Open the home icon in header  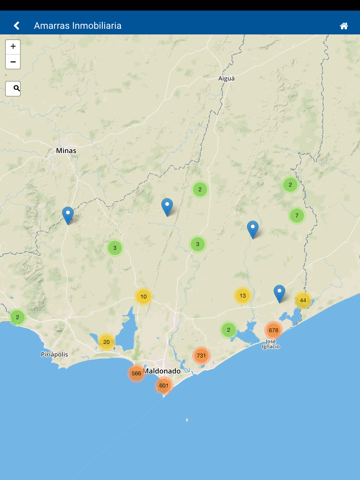(x=344, y=26)
